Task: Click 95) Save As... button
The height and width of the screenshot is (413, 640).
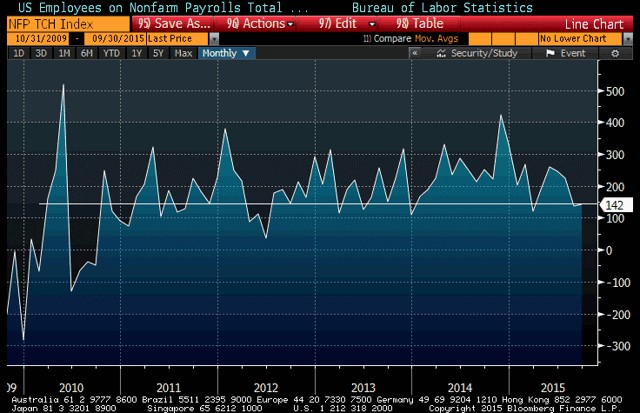Action: tap(174, 24)
